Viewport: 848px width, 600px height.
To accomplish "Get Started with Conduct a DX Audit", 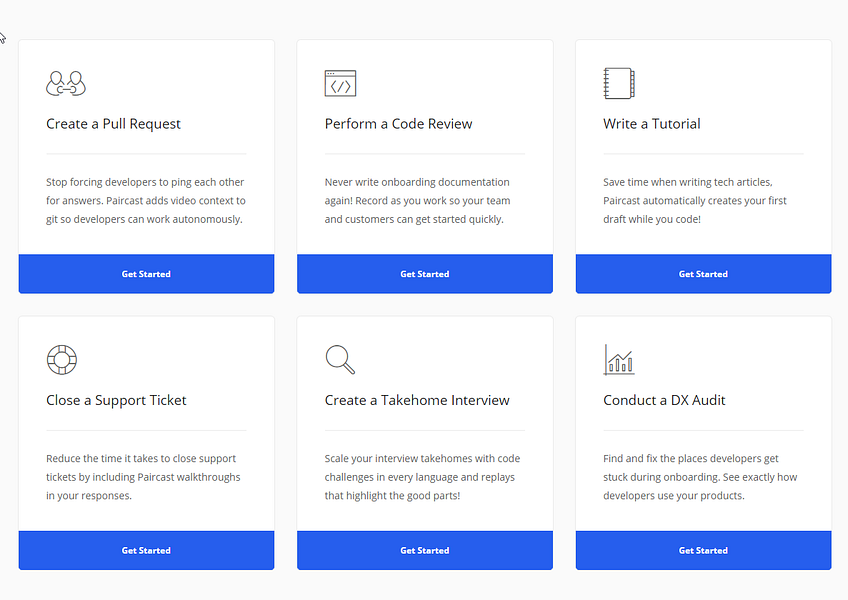I will [703, 550].
